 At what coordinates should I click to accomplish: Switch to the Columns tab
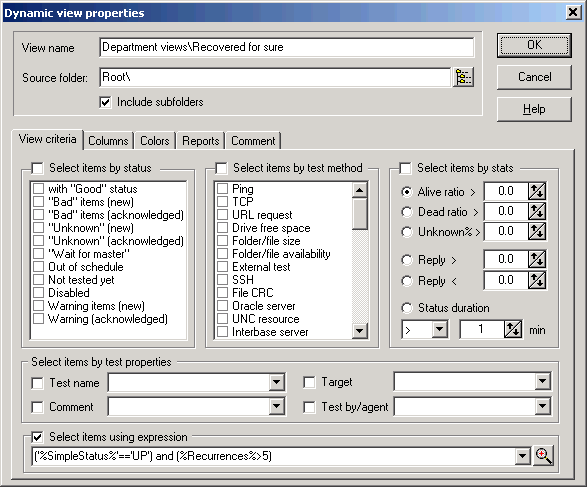pyautogui.click(x=108, y=141)
